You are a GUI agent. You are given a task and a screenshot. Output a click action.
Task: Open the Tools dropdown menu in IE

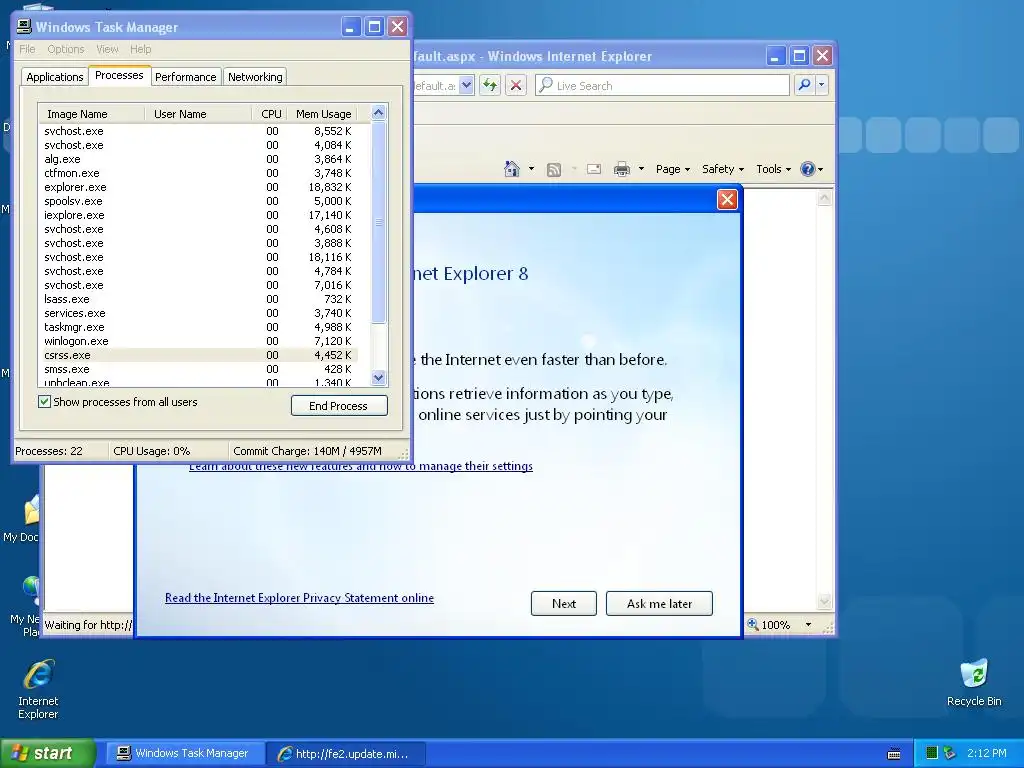773,169
